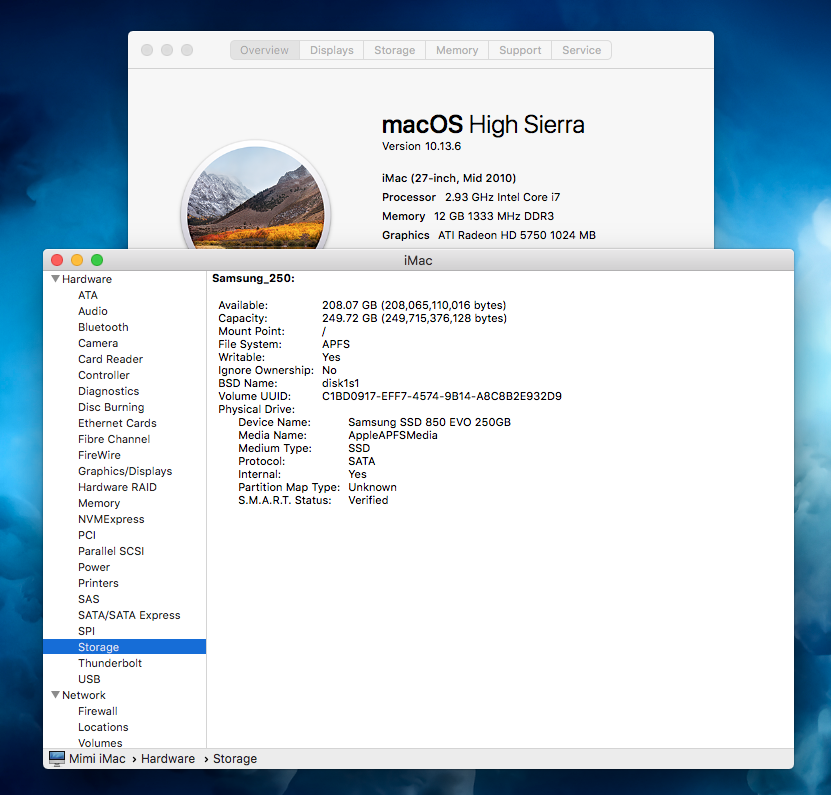Select SAS in the sidebar
This screenshot has width=831, height=795.
click(89, 599)
